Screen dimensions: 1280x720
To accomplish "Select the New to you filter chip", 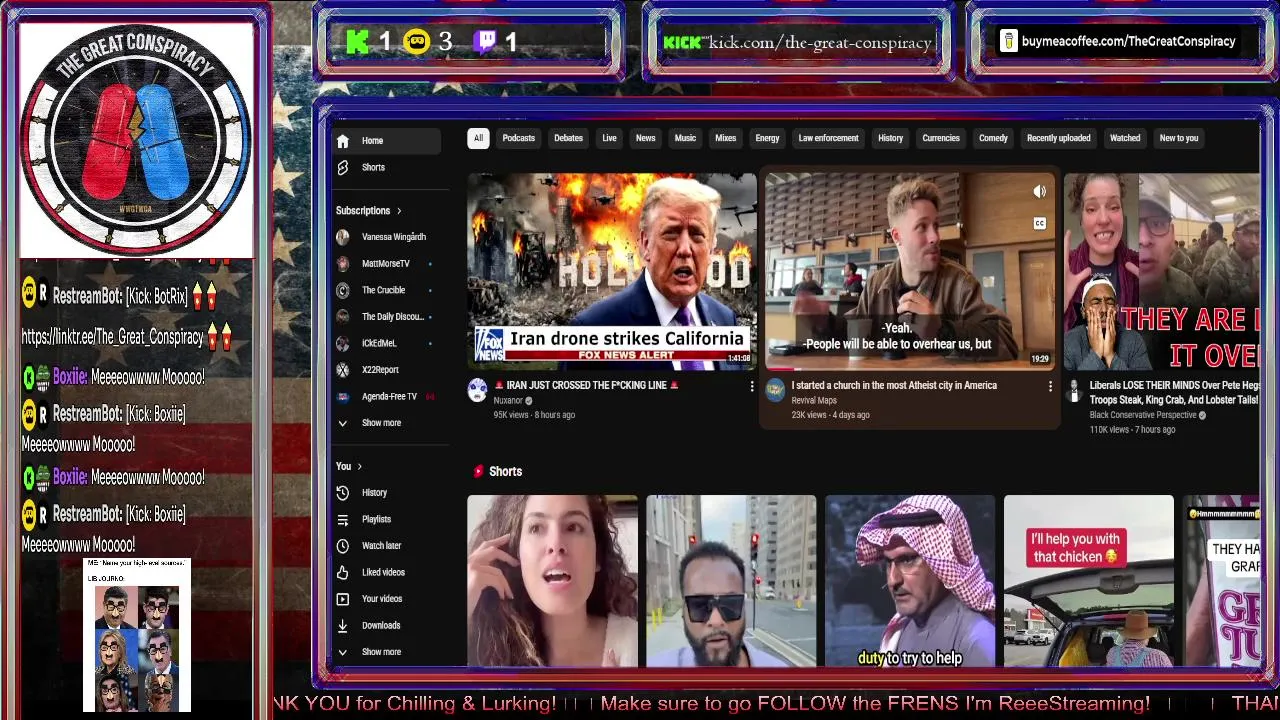I will click(x=1178, y=138).
